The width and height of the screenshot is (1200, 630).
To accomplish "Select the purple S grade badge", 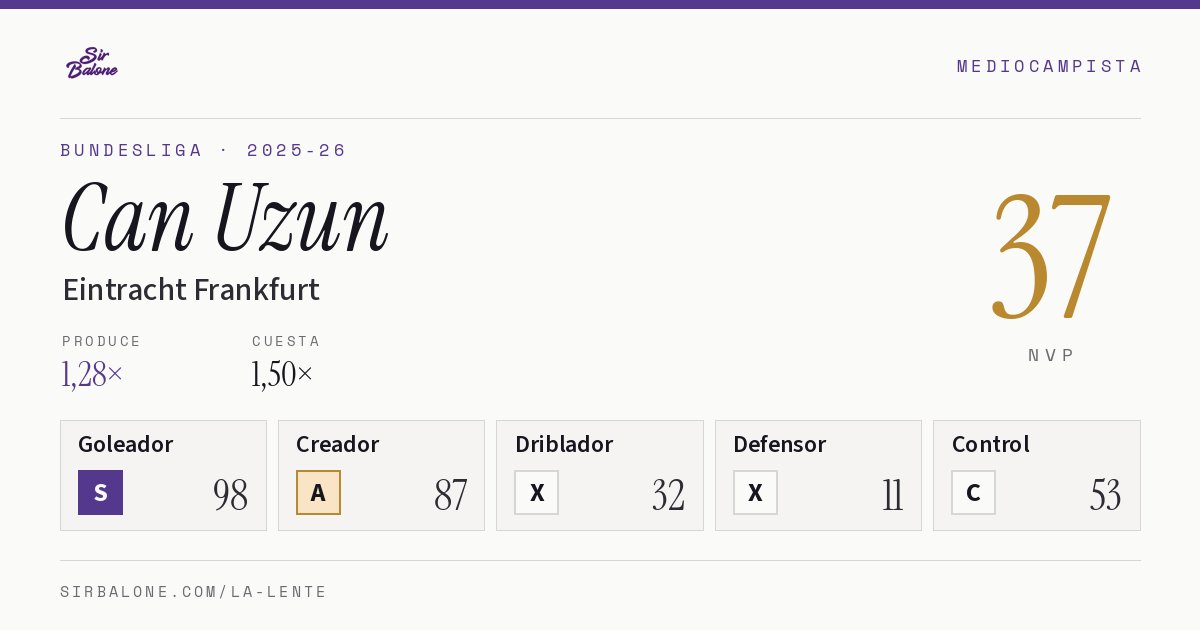I will click(100, 492).
